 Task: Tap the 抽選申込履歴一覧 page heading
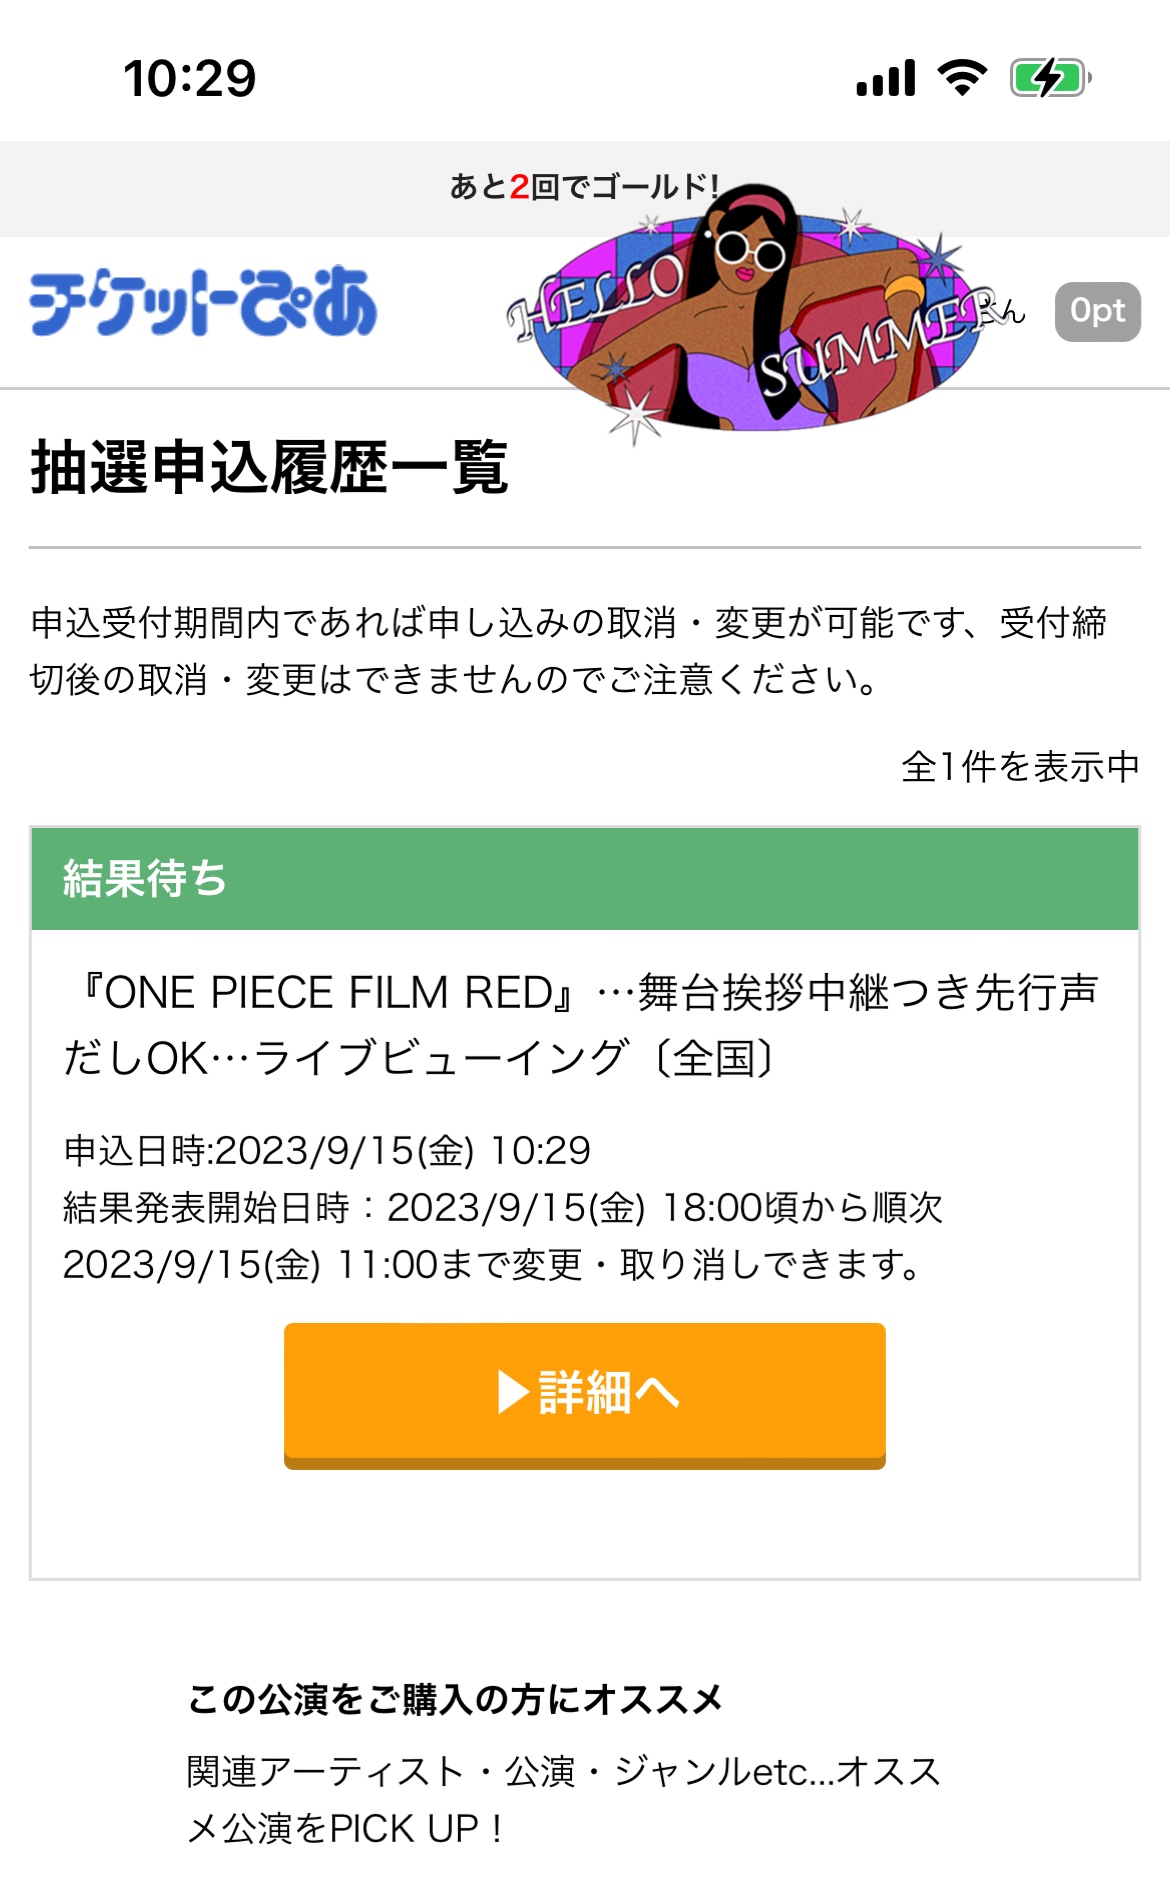tap(270, 468)
